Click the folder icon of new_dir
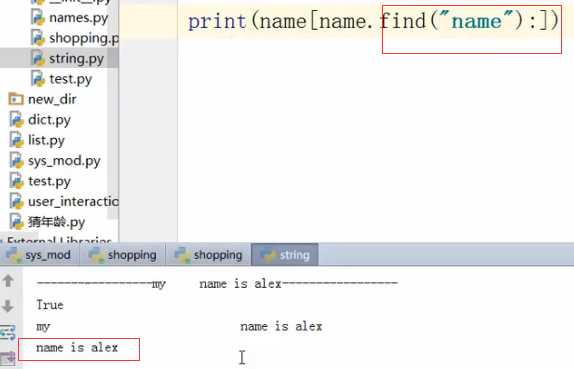Viewport: 574px width, 369px height. (16, 99)
